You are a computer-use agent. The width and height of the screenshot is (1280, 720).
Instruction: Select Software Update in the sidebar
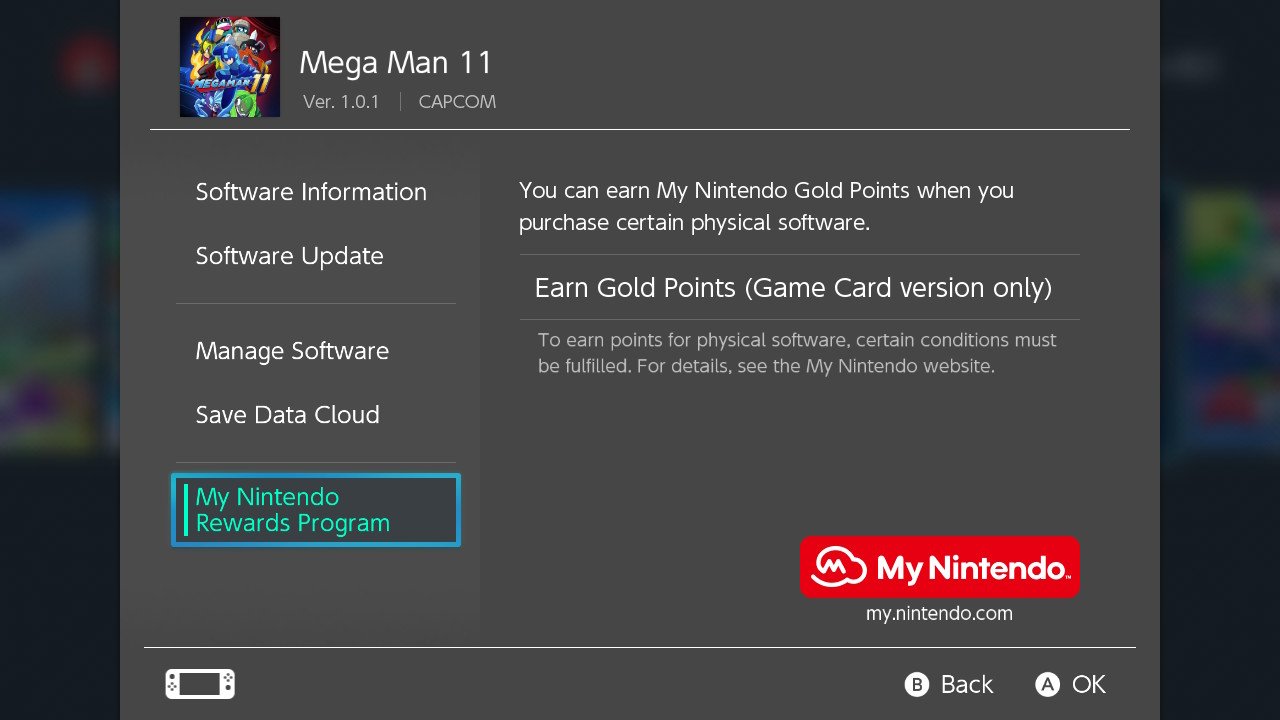[290, 256]
